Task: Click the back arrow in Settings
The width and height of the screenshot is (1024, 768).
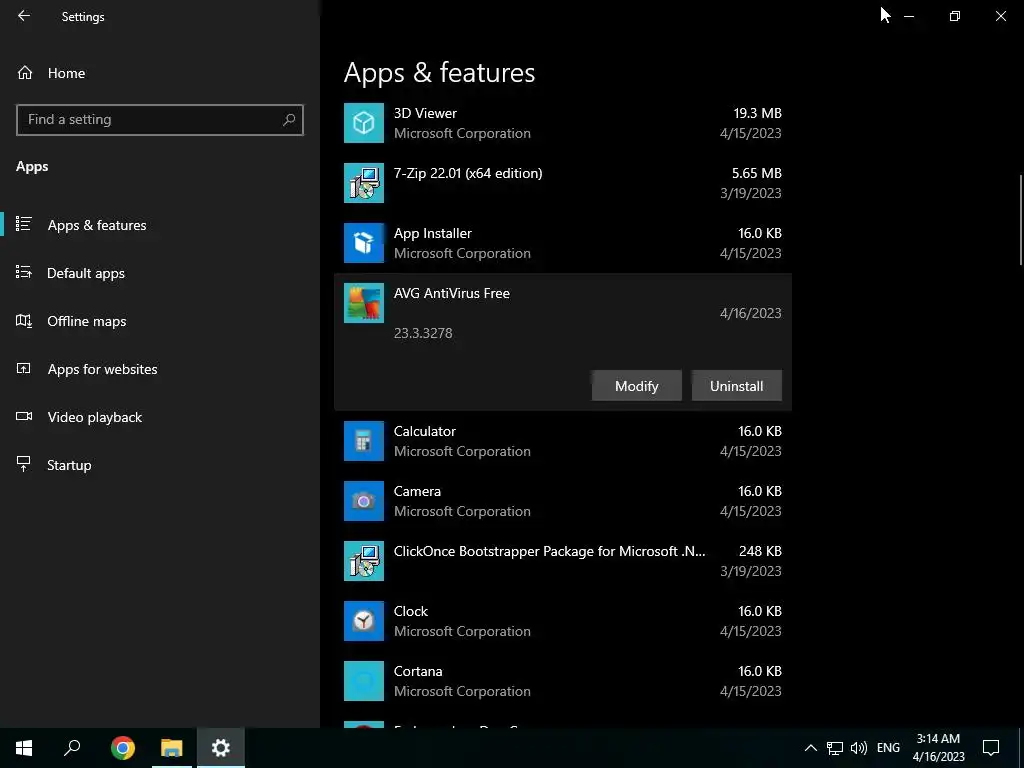Action: (24, 16)
